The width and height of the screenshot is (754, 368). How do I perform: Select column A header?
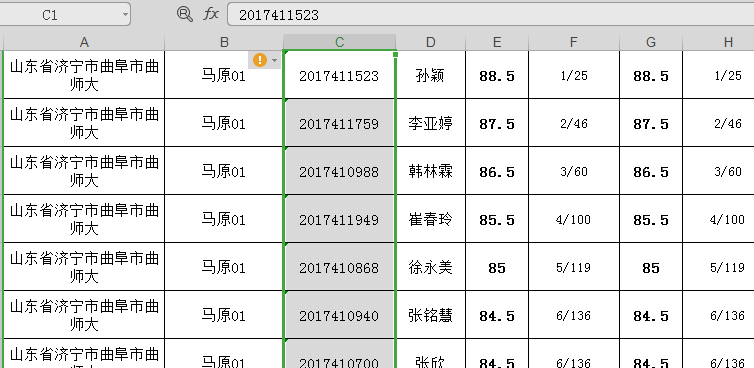pos(84,42)
